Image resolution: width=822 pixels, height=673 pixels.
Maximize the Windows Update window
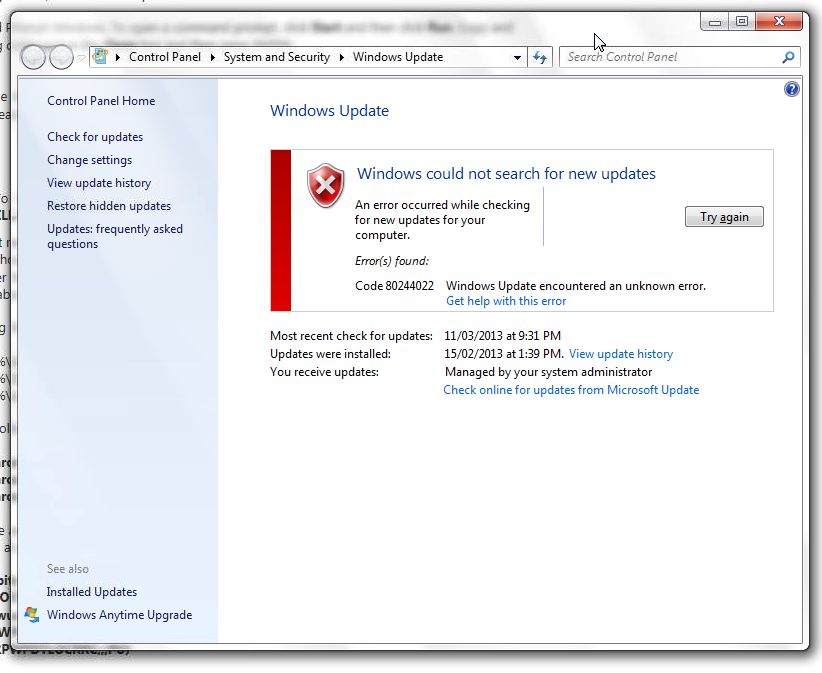tap(742, 21)
